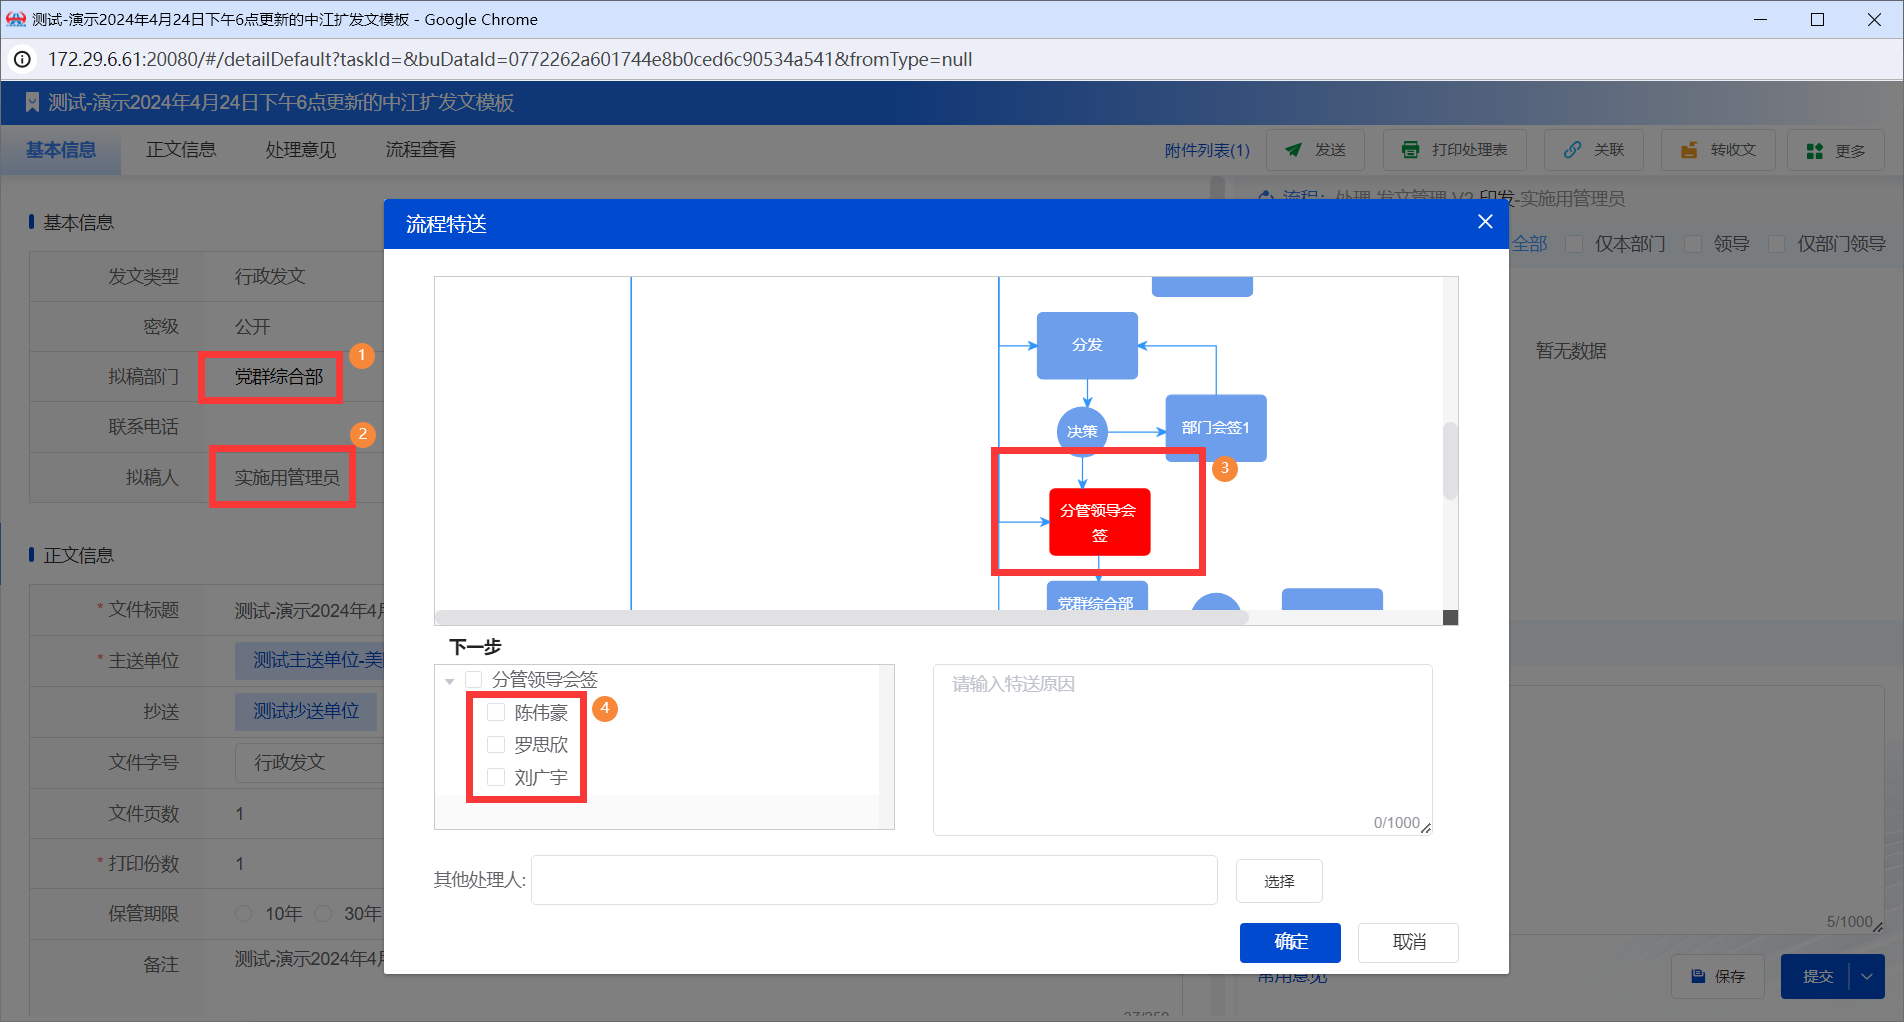Click the 保存 save button
1904x1022 pixels.
pyautogui.click(x=1718, y=976)
